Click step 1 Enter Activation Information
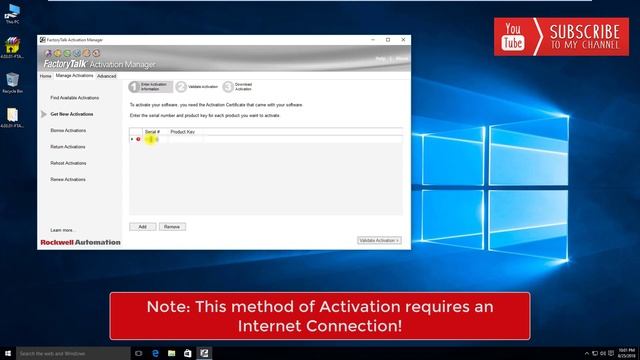The width and height of the screenshot is (640, 360). [150, 87]
